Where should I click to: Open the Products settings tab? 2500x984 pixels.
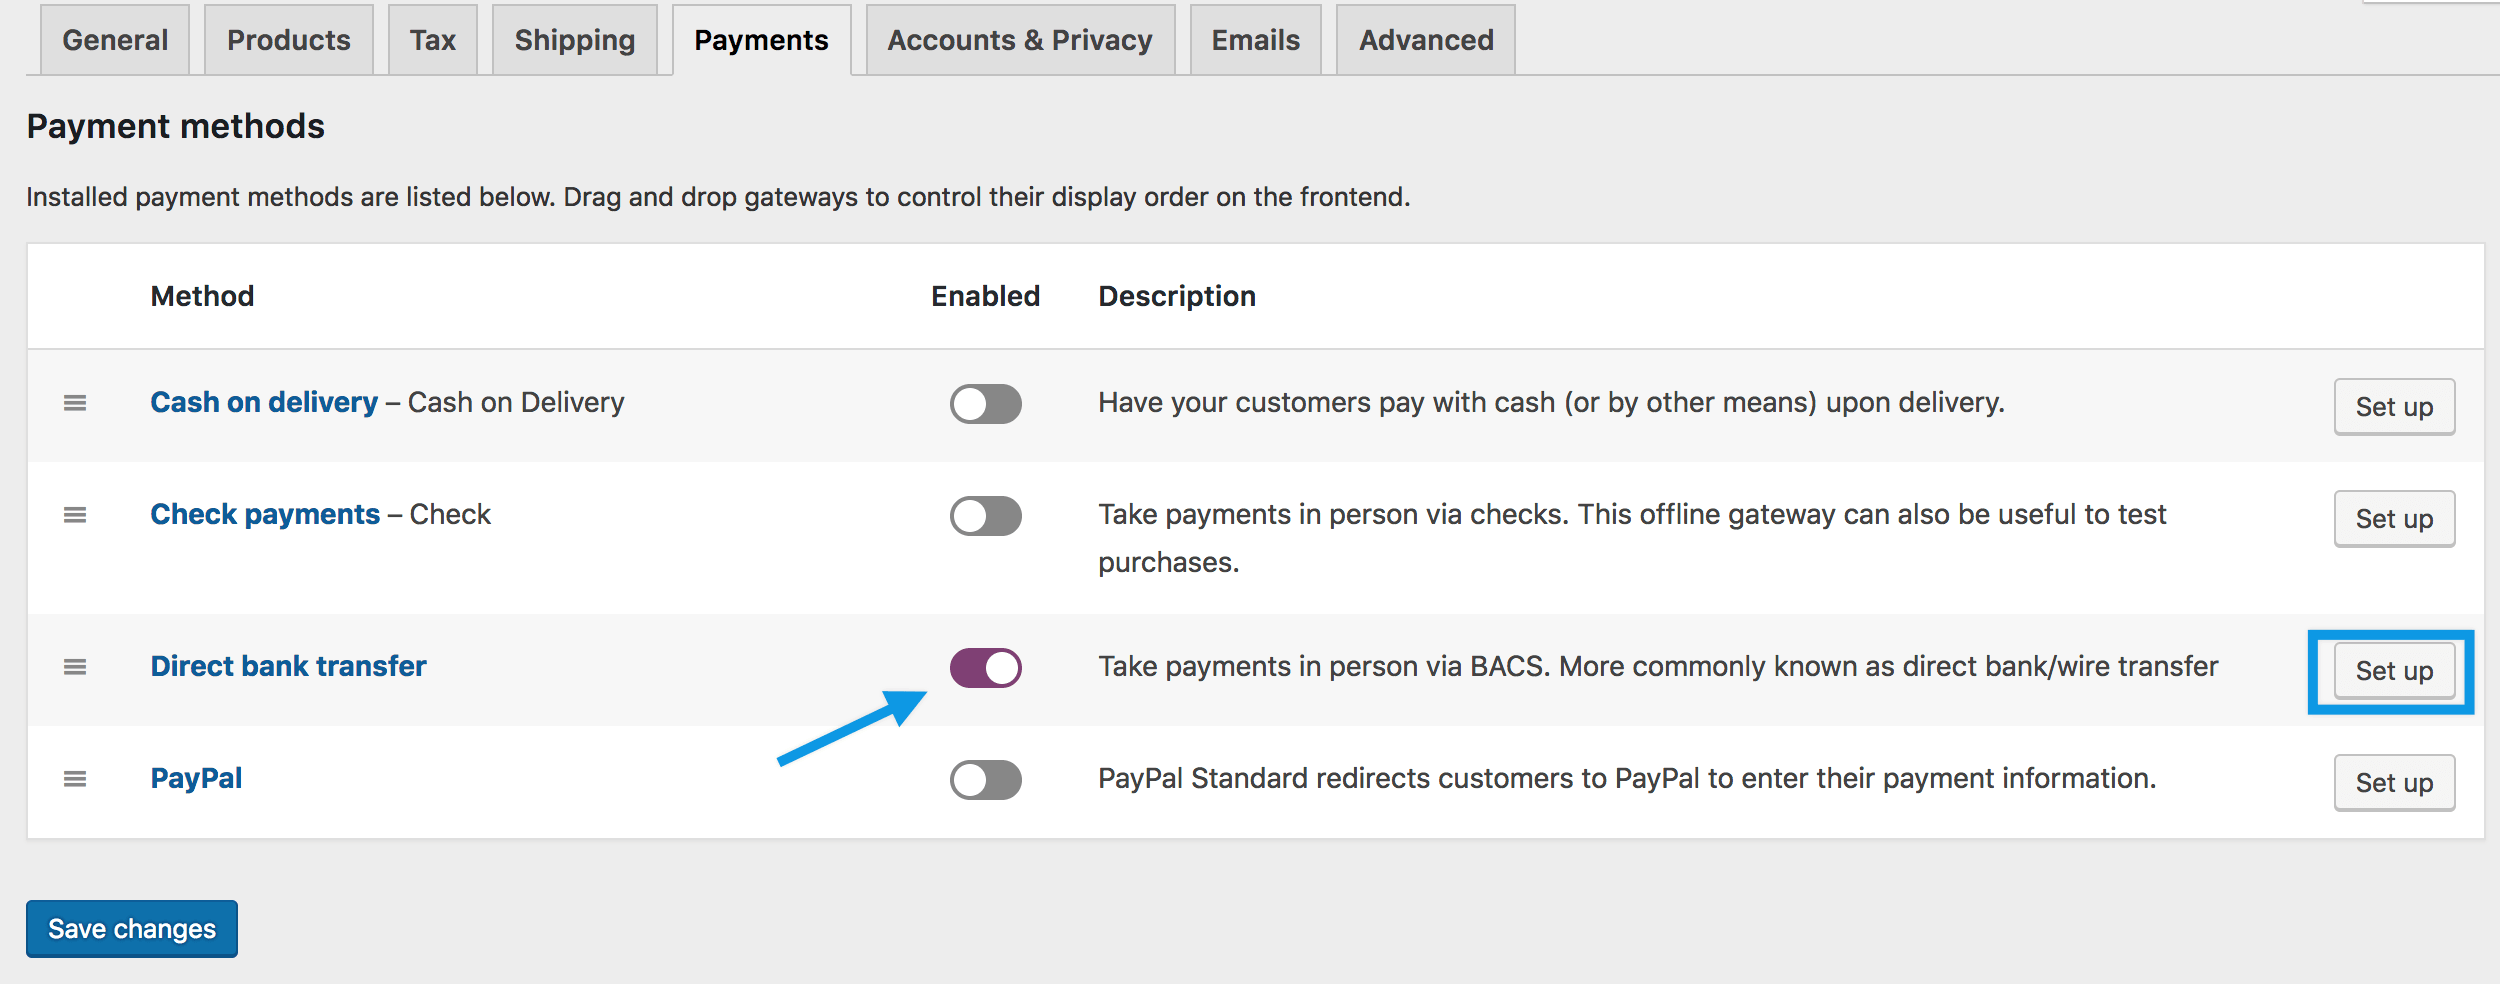(288, 40)
